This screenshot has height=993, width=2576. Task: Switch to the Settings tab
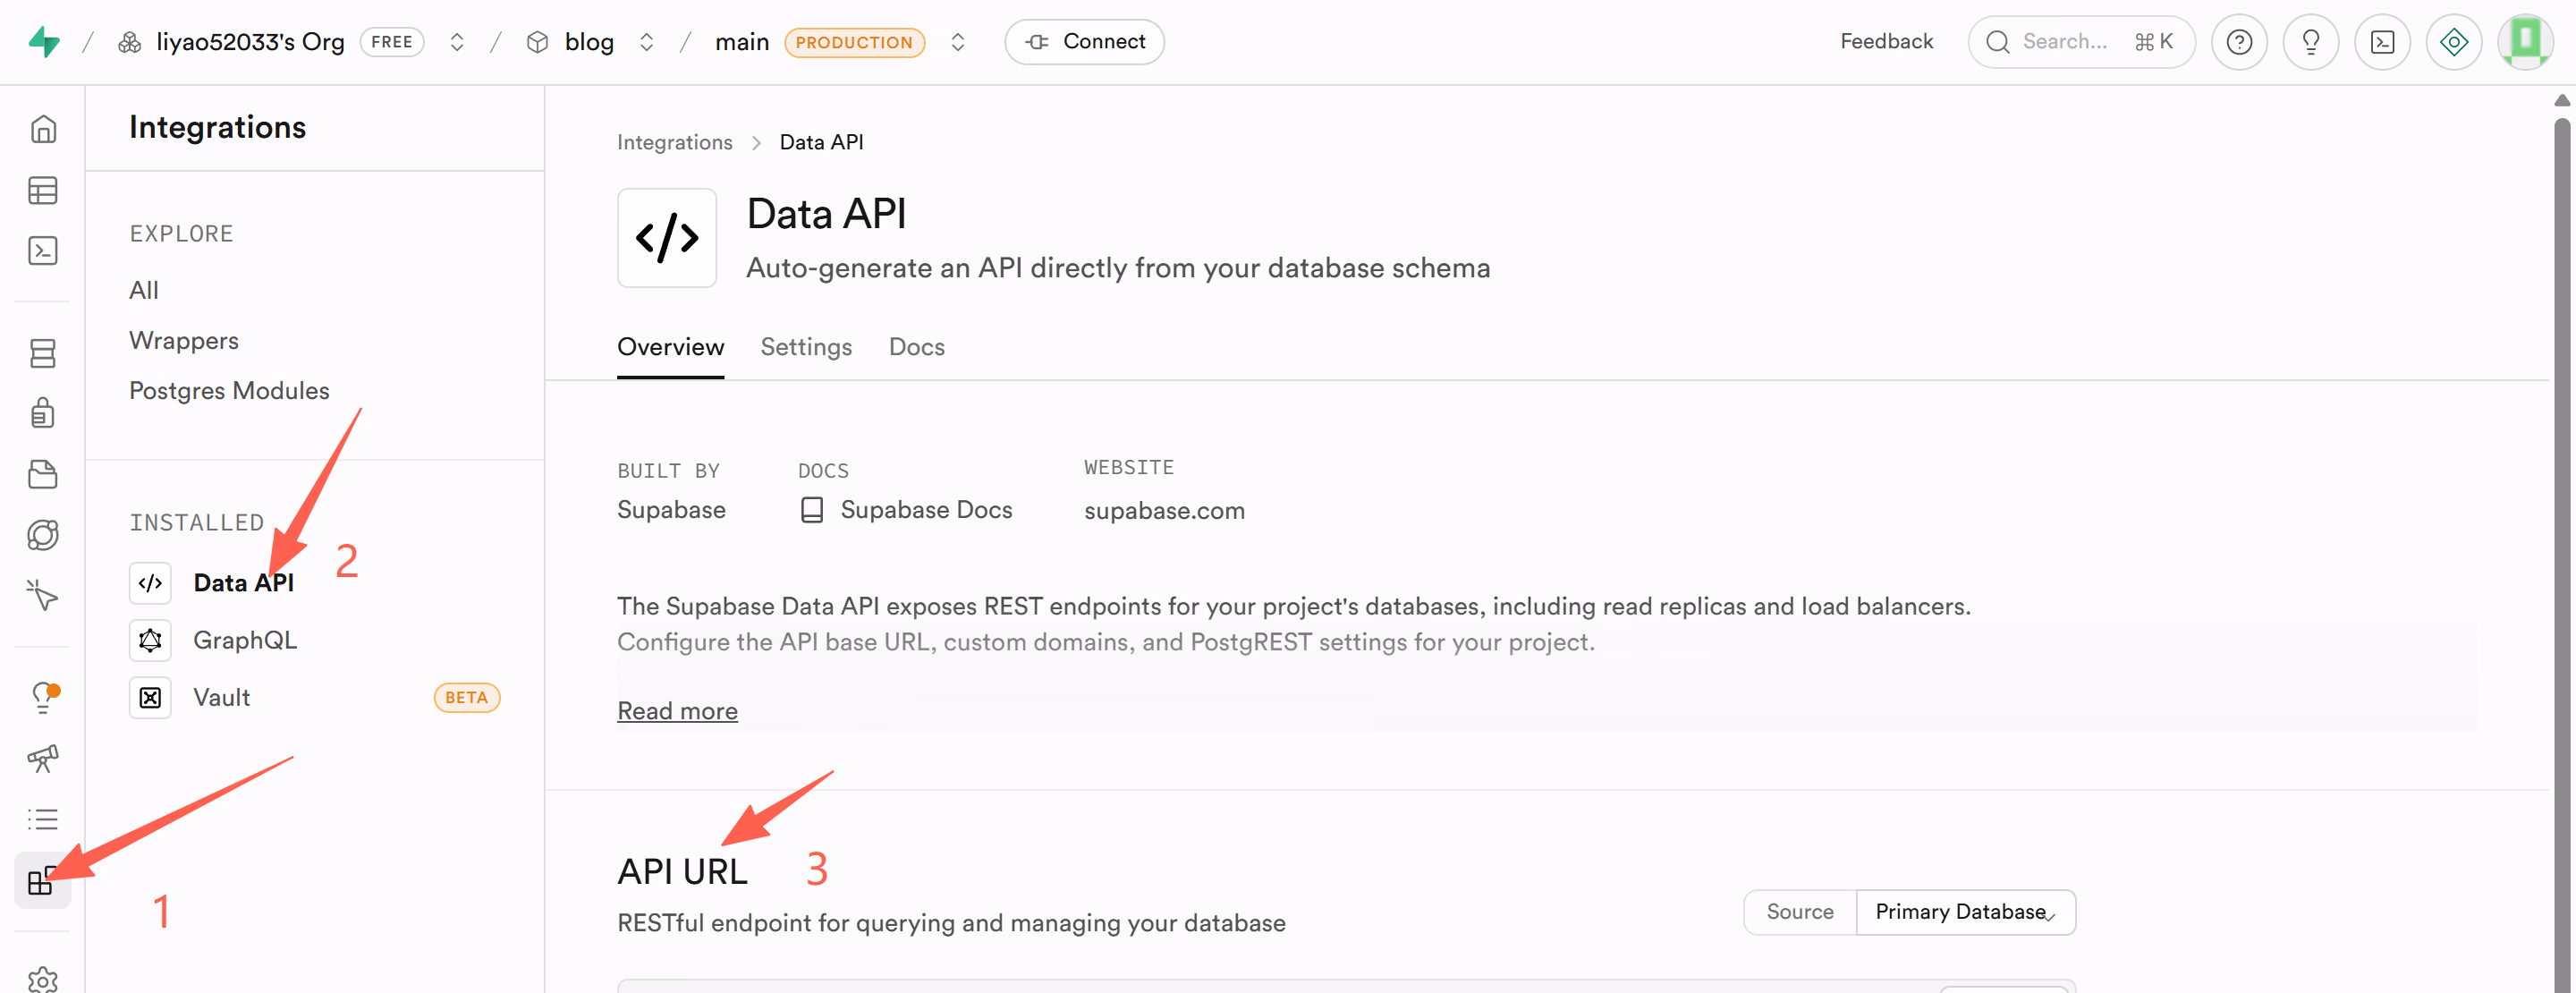pos(805,347)
